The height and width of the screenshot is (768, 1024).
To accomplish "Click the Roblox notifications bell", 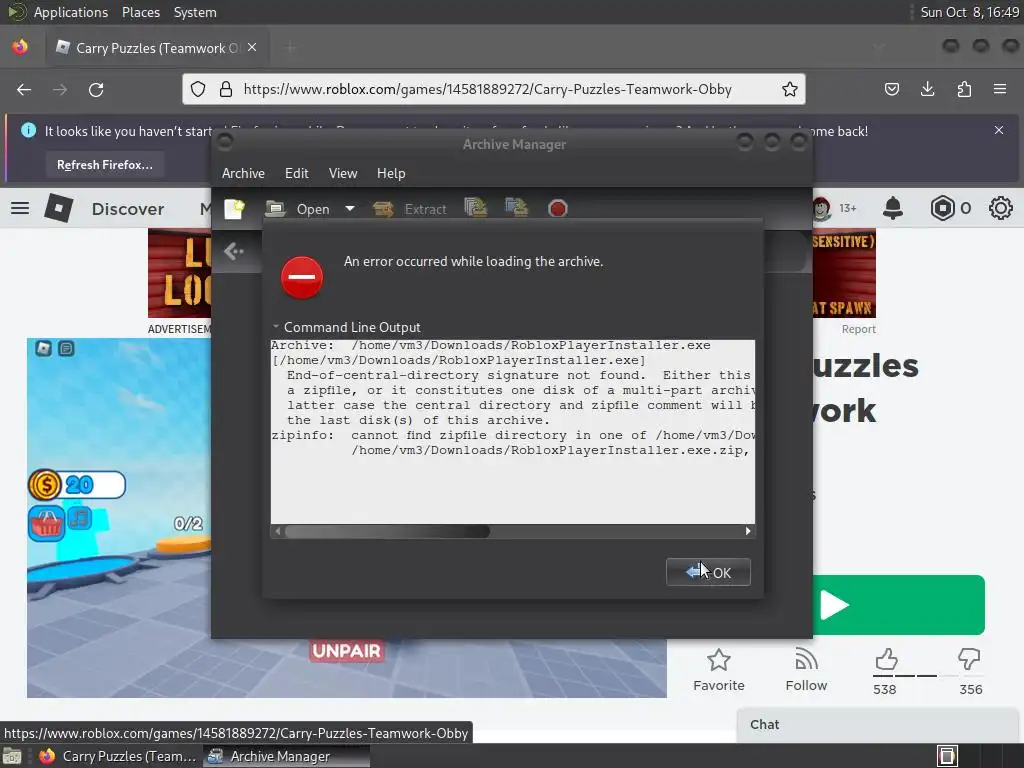I will pos(892,208).
